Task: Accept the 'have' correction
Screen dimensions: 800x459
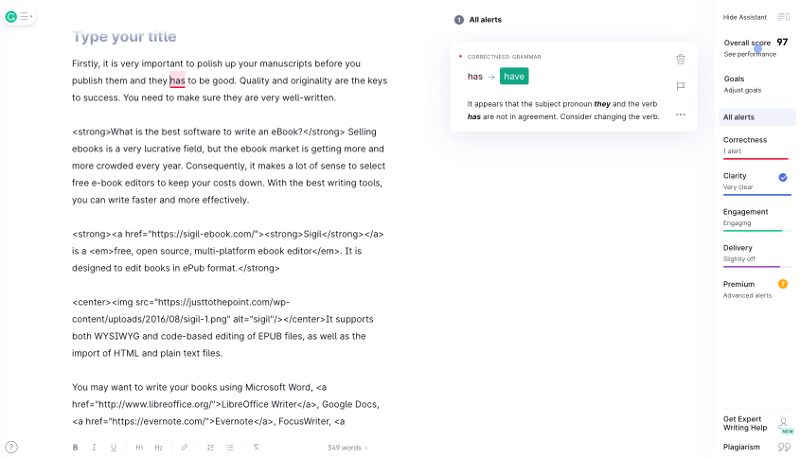Action: pos(514,76)
